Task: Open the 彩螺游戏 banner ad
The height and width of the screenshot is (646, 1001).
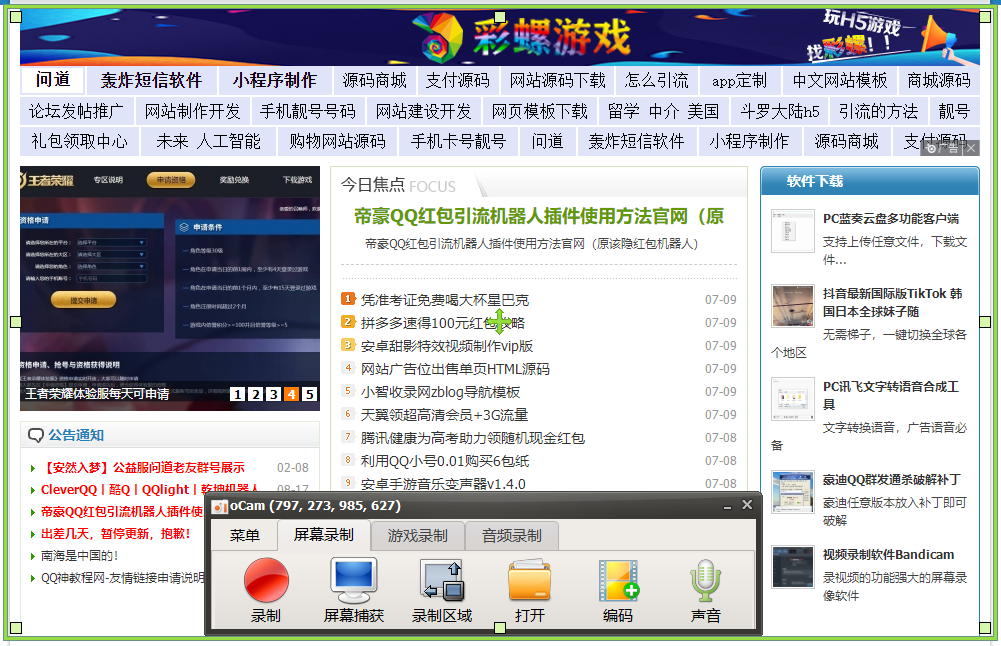Action: click(499, 36)
